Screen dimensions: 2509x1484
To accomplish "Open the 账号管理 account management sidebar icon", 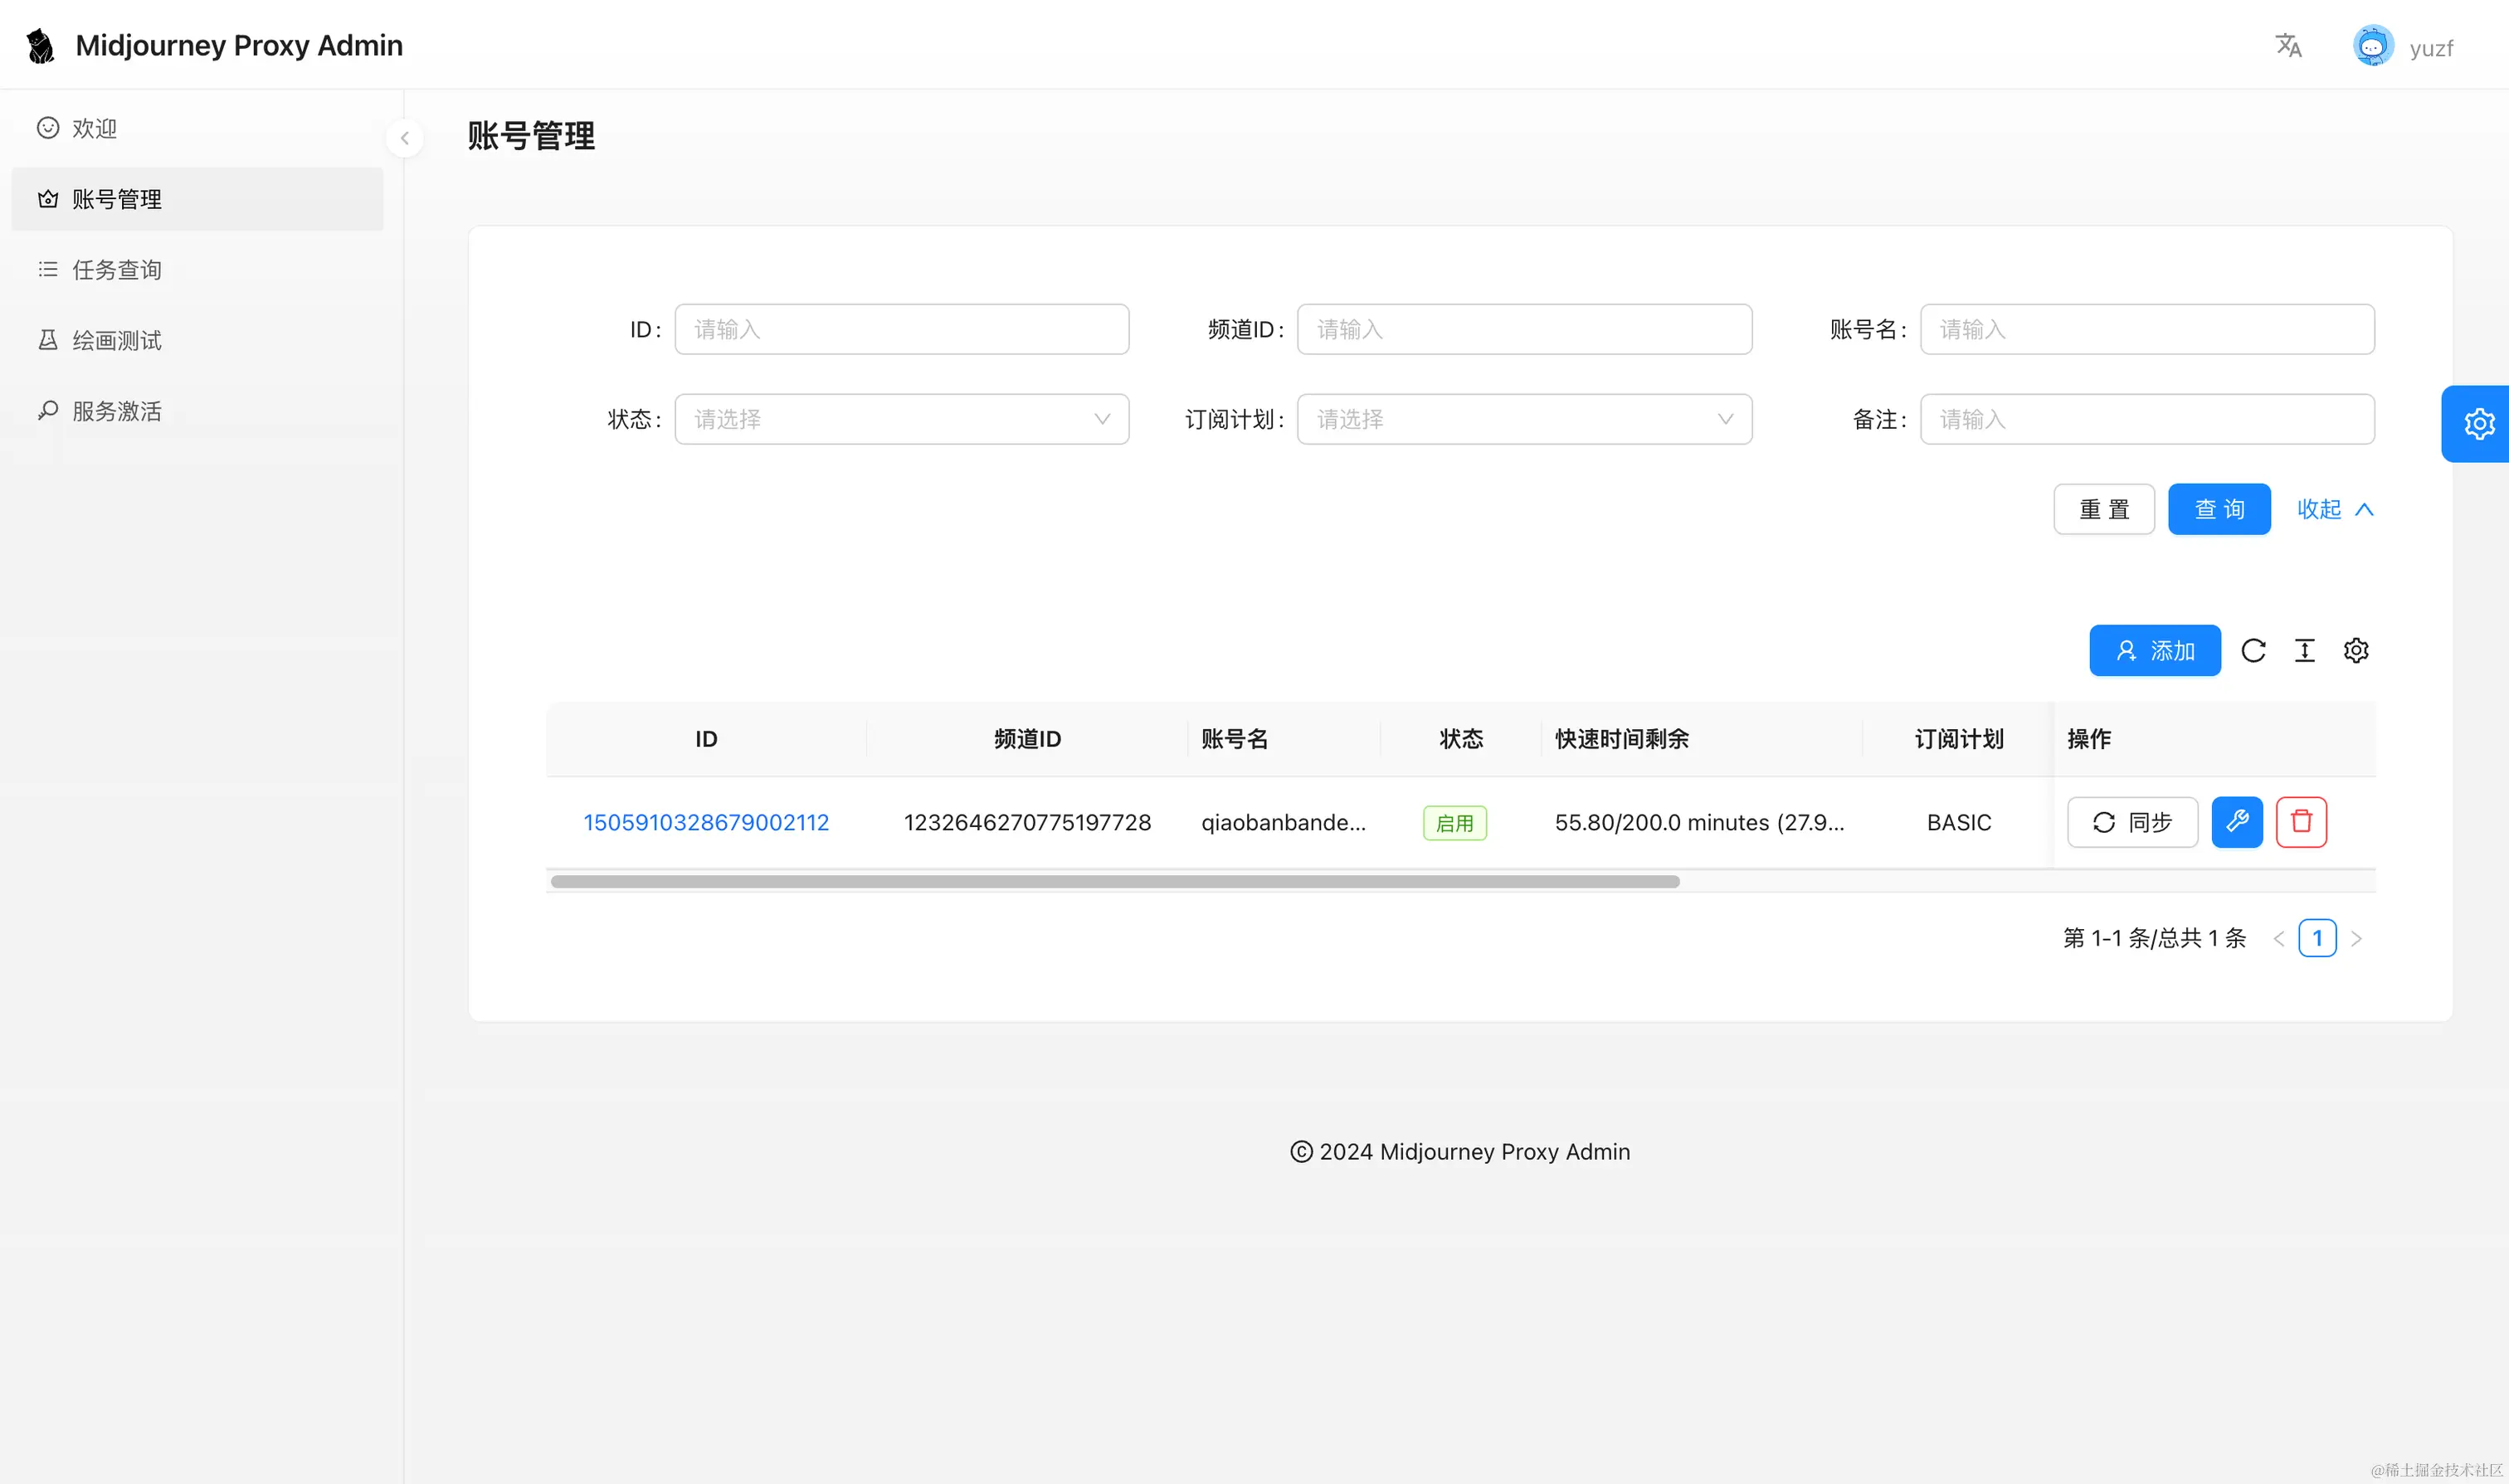I will pyautogui.click(x=48, y=199).
